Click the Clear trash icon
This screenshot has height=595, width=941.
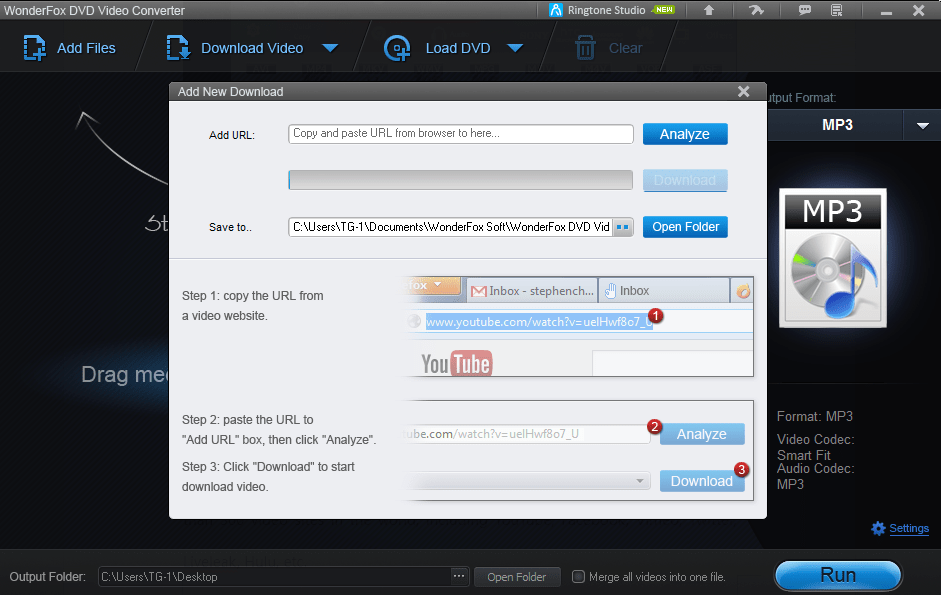[585, 48]
